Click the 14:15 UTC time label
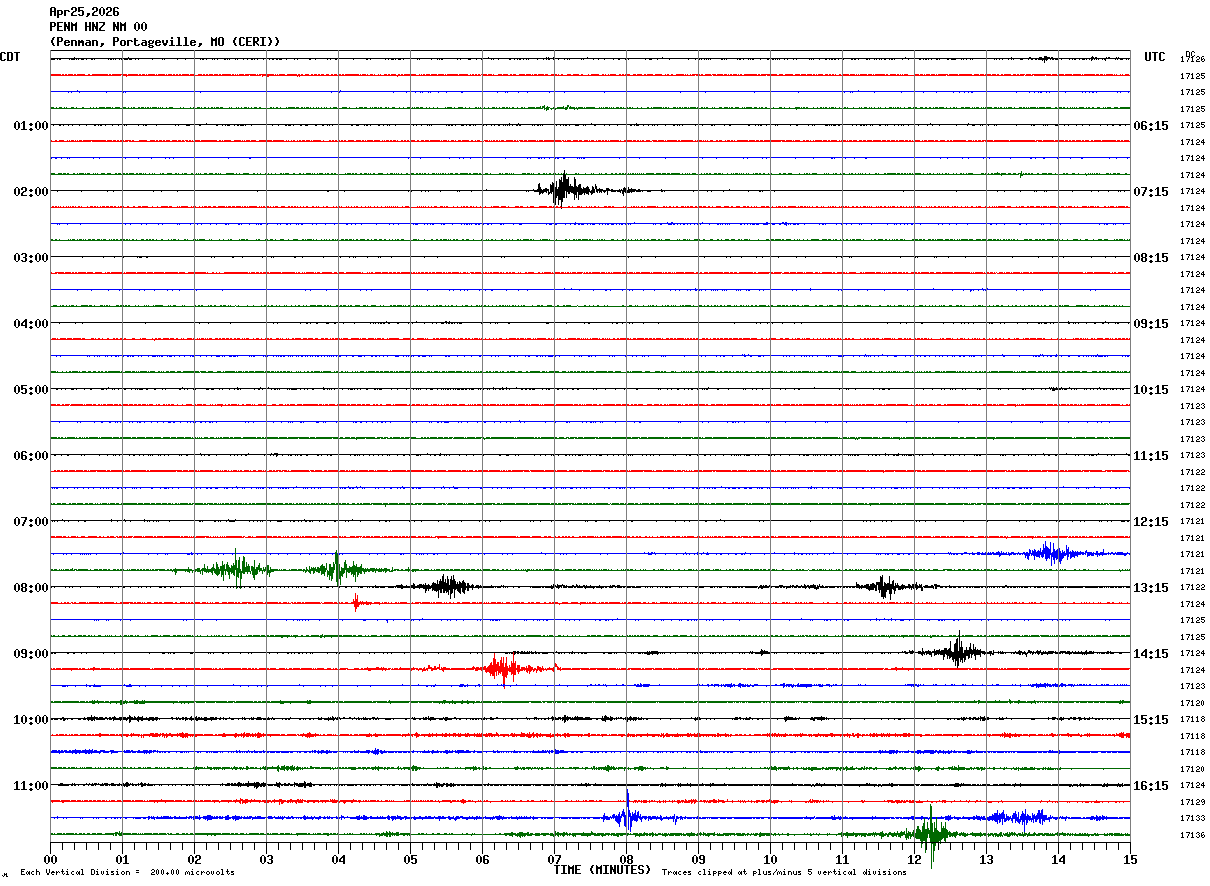The height and width of the screenshot is (886, 1210). (x=1151, y=654)
